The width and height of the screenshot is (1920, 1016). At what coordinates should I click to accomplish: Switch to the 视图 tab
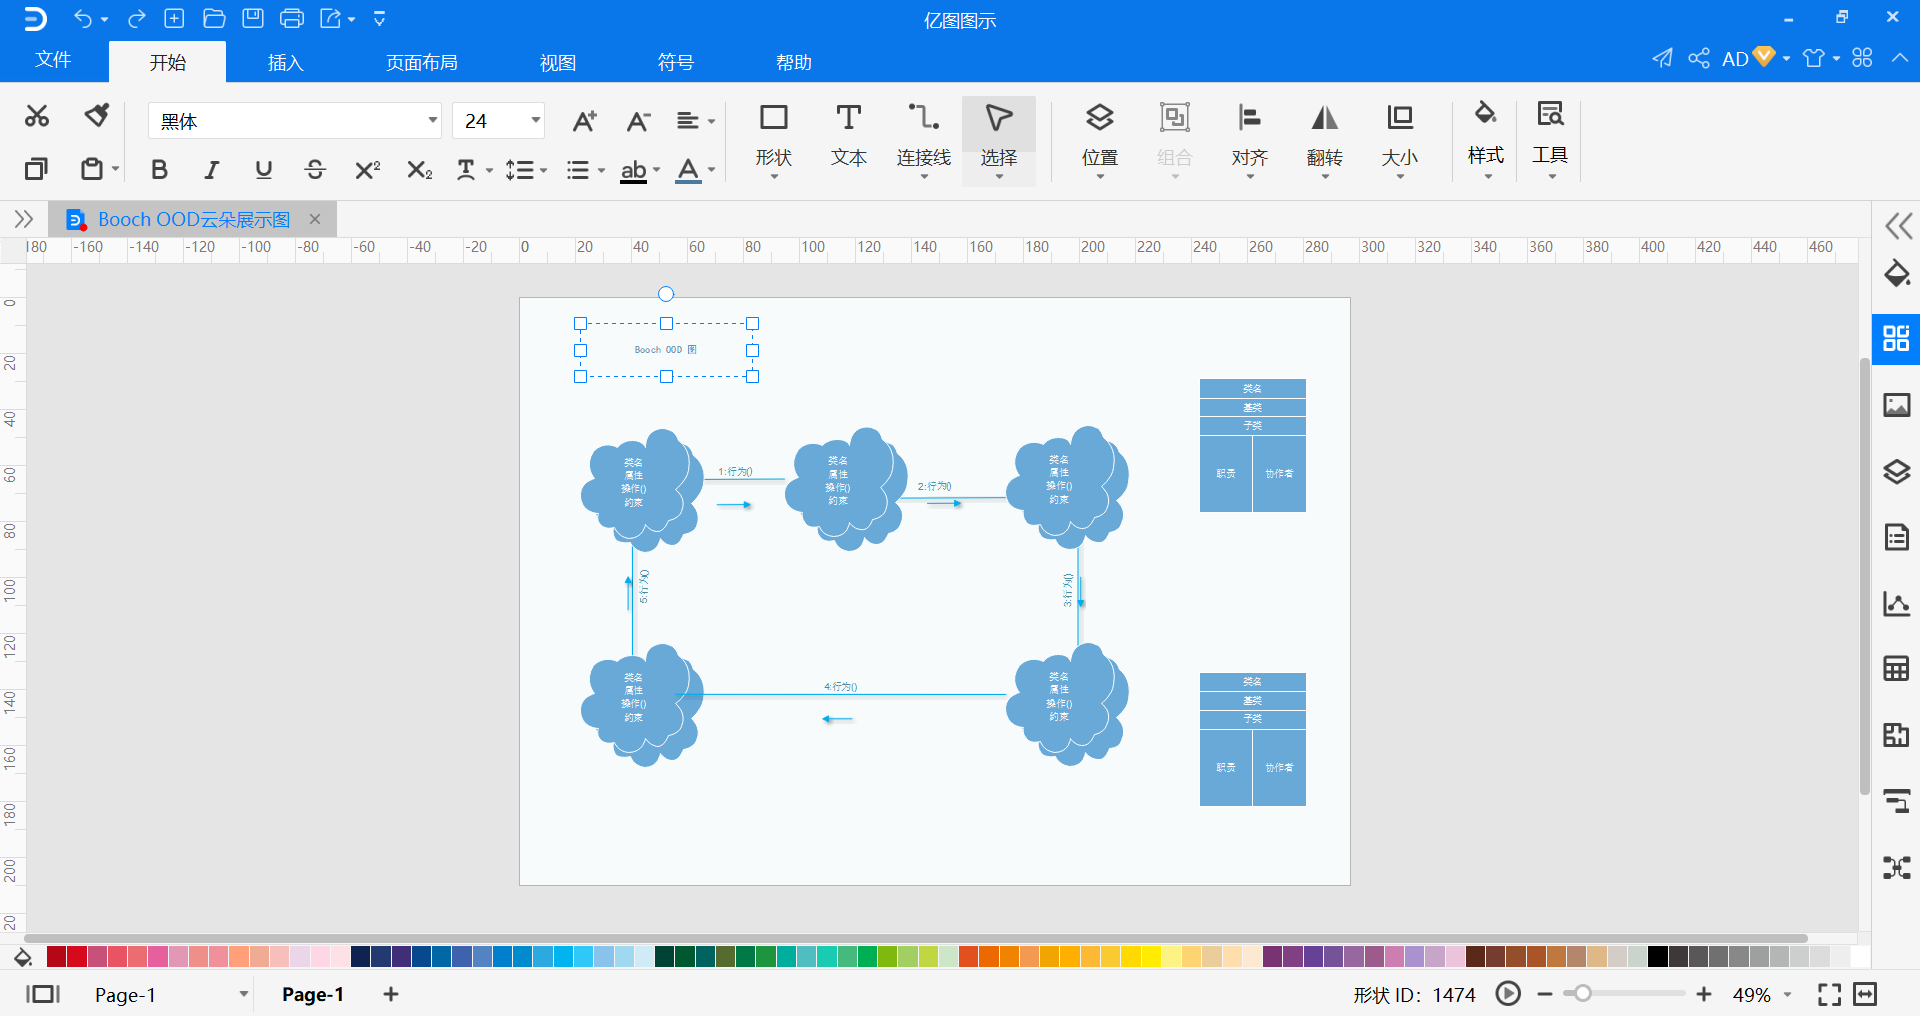[x=558, y=62]
